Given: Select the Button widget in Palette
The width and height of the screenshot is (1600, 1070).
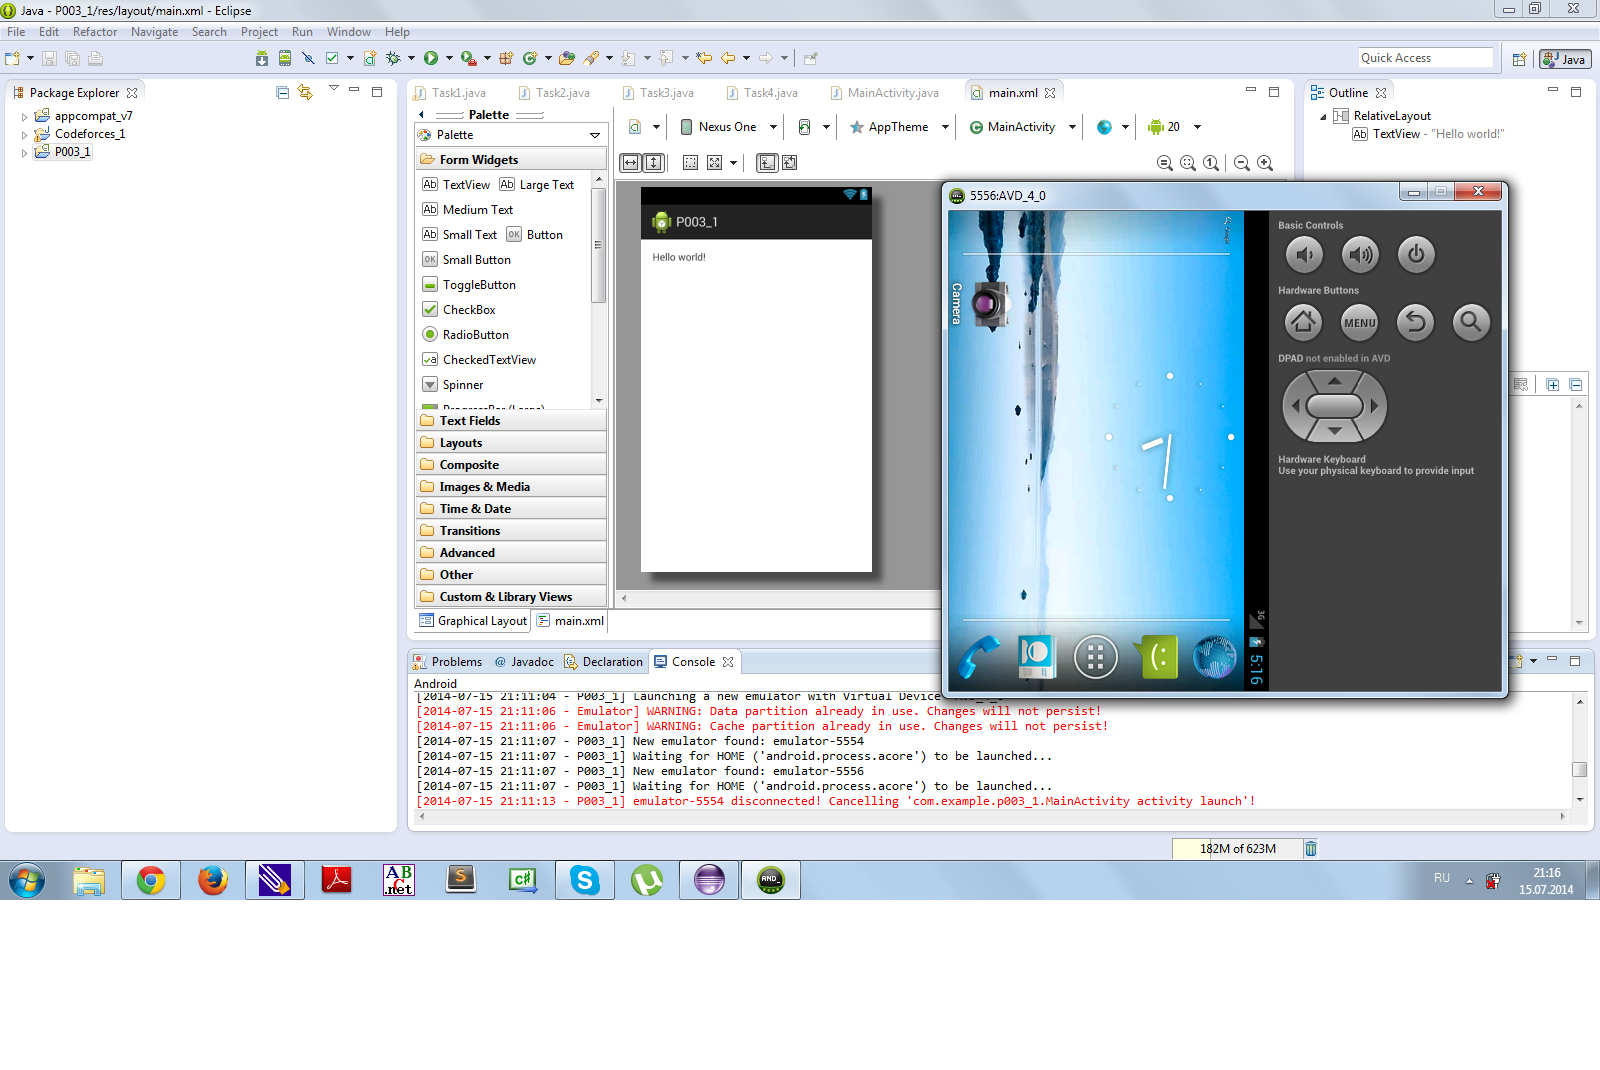Looking at the screenshot, I should [535, 235].
